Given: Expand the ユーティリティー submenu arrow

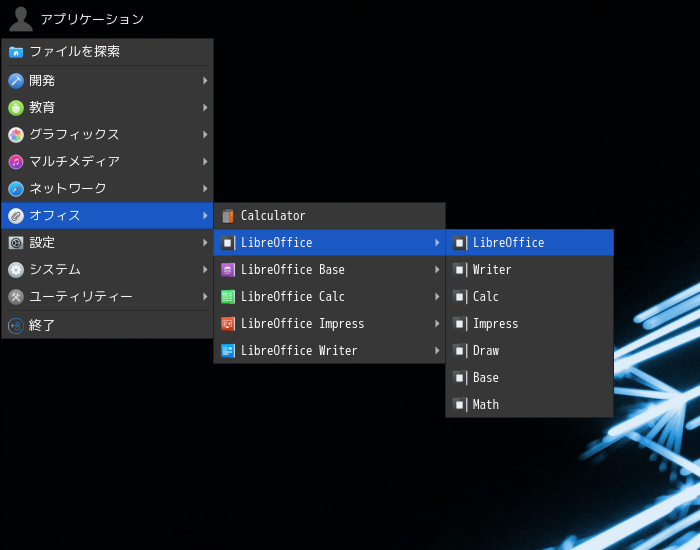Looking at the screenshot, I should 205,297.
